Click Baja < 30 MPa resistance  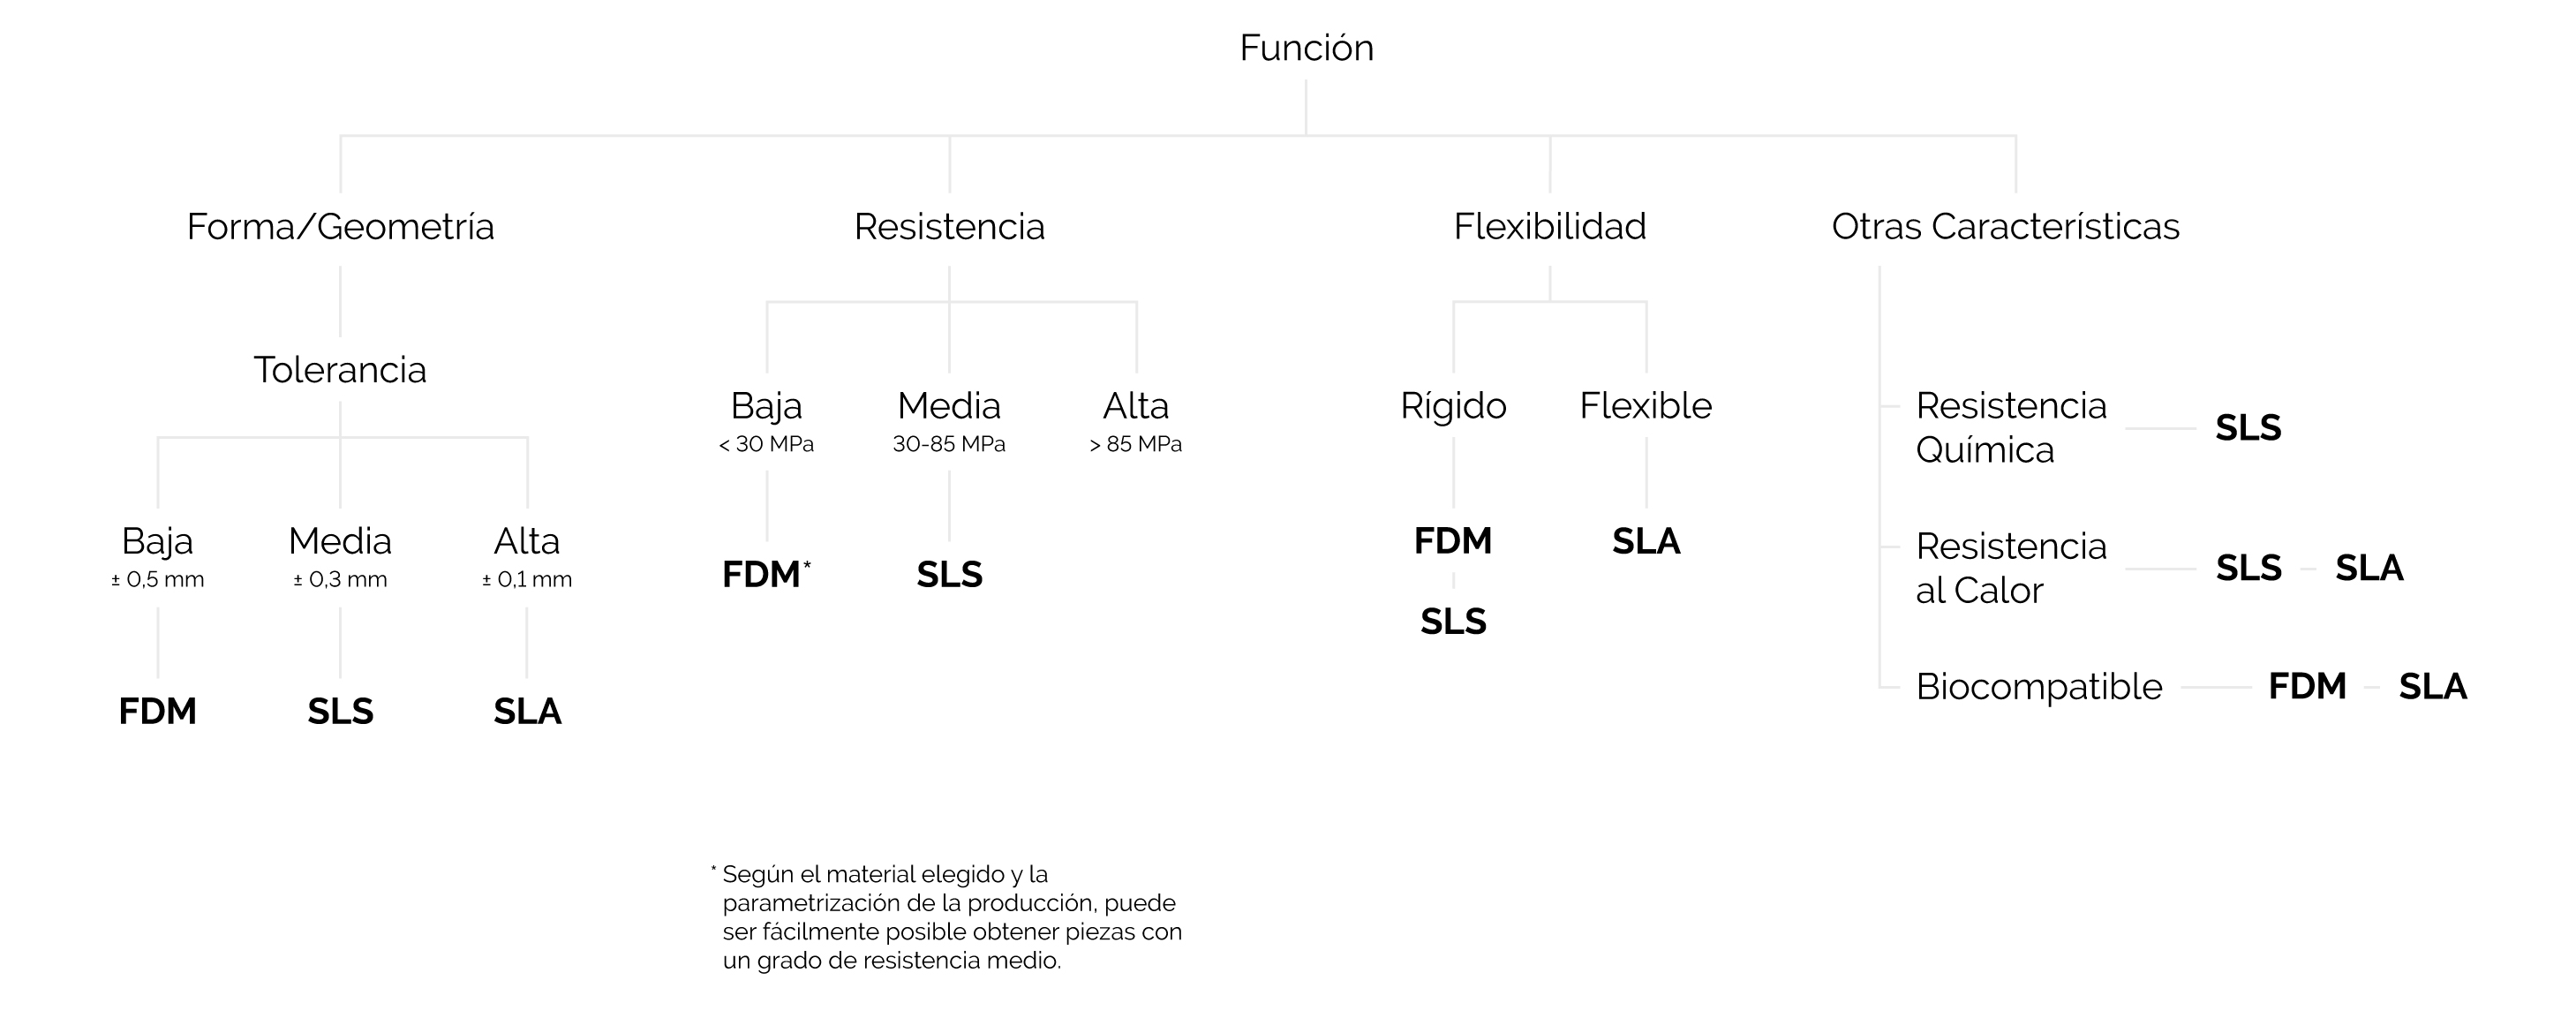(x=766, y=421)
